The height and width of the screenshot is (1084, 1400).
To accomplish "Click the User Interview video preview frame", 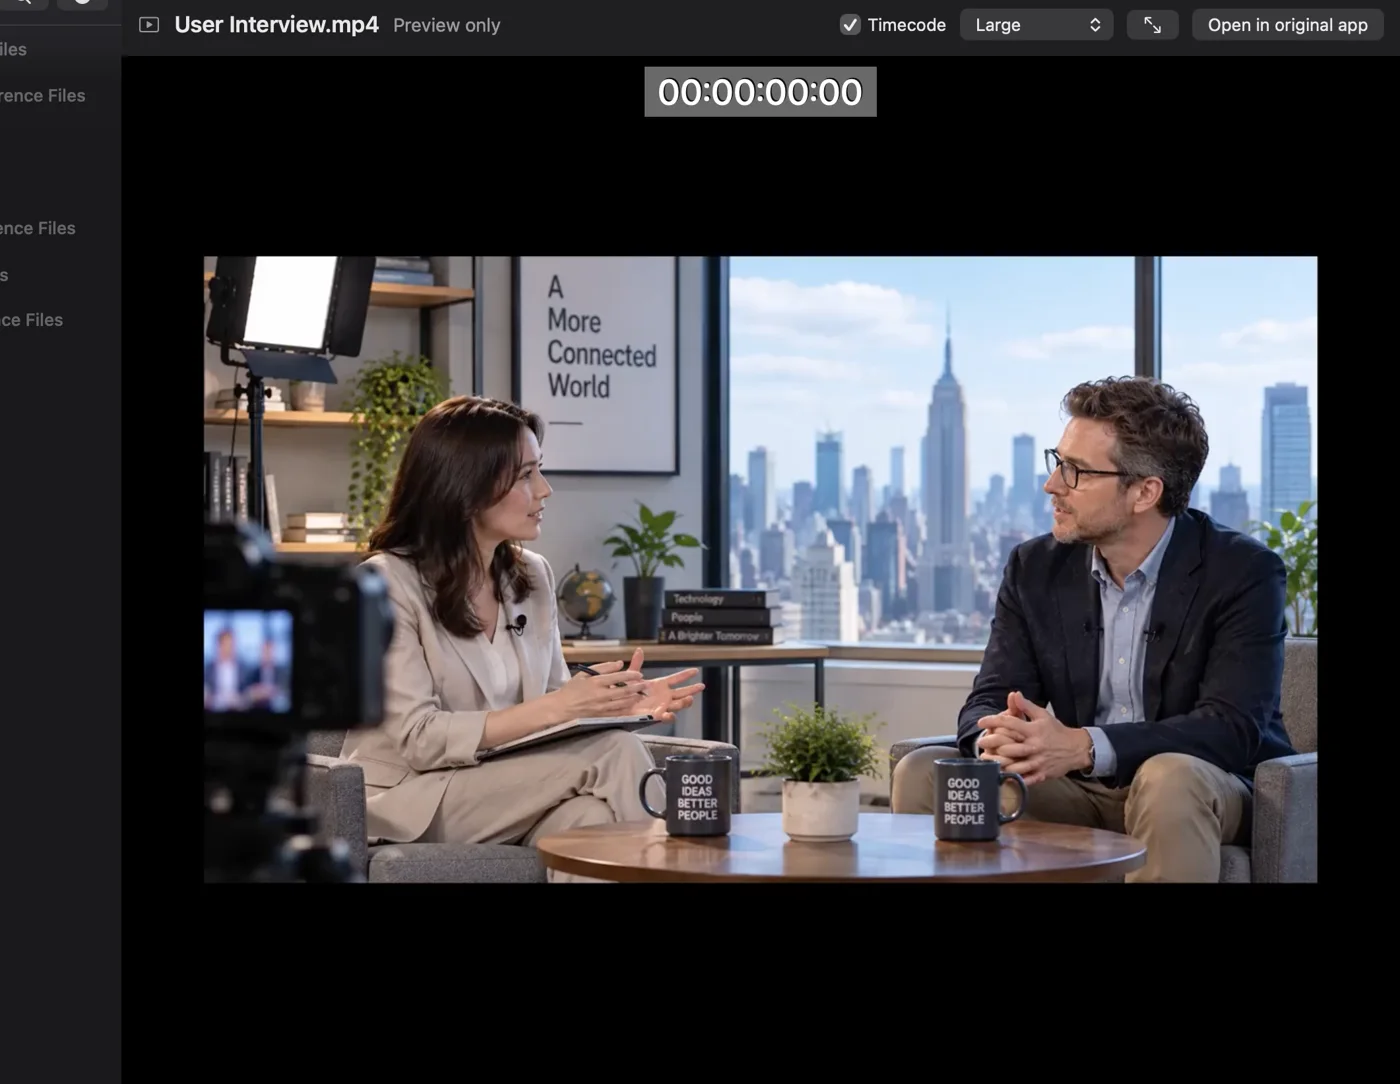I will 760,569.
